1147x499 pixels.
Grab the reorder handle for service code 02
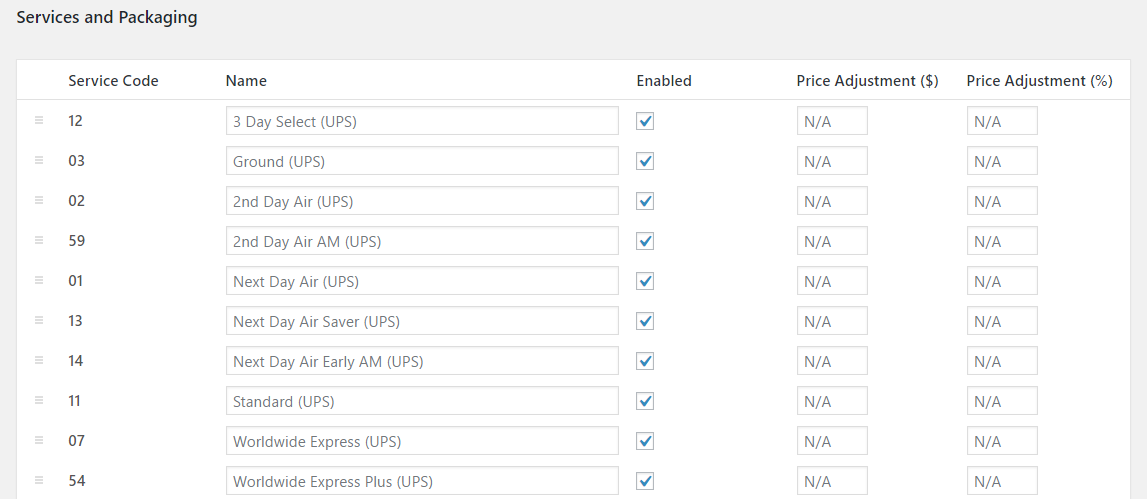(40, 200)
